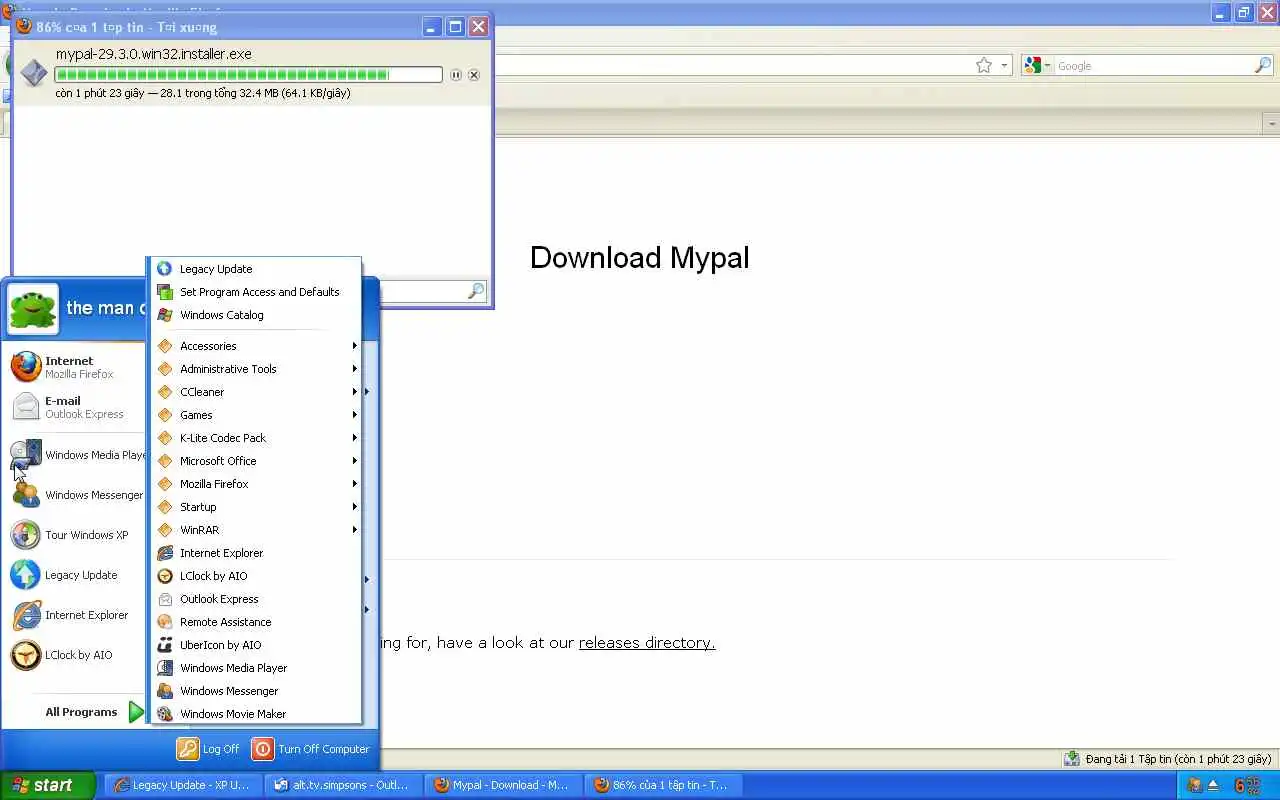Screen dimensions: 1280x800
Task: Click the frog user account picture
Action: pyautogui.click(x=33, y=308)
